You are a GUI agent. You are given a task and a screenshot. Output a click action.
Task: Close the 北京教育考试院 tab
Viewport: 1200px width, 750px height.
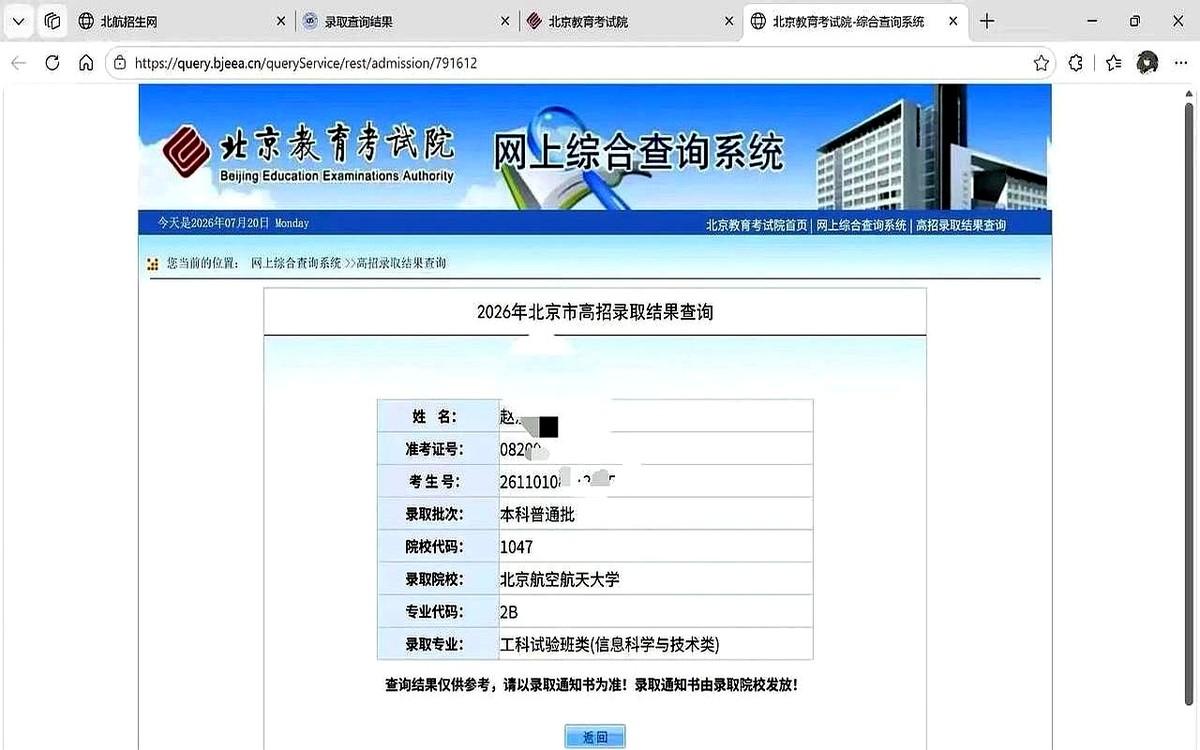pyautogui.click(x=728, y=22)
